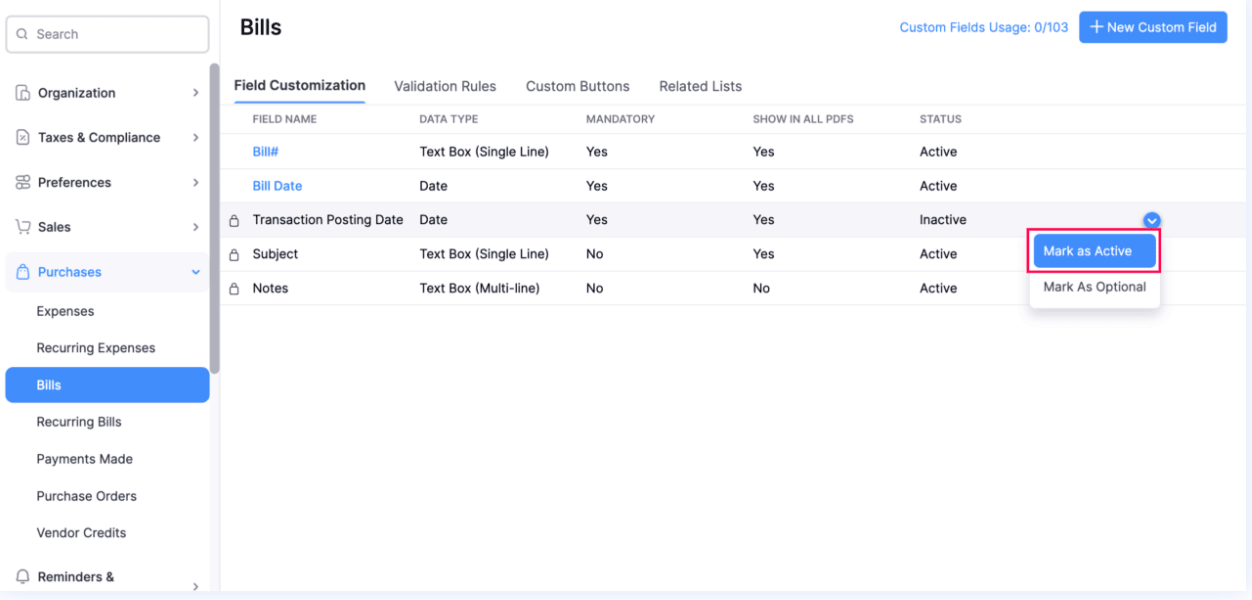This screenshot has height=600, width=1252.
Task: Click the Taxes & Compliance icon
Action: (x=22, y=138)
